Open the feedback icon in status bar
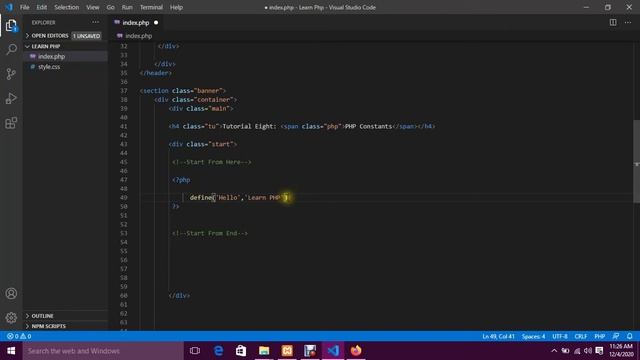The height and width of the screenshot is (360, 640). point(616,336)
